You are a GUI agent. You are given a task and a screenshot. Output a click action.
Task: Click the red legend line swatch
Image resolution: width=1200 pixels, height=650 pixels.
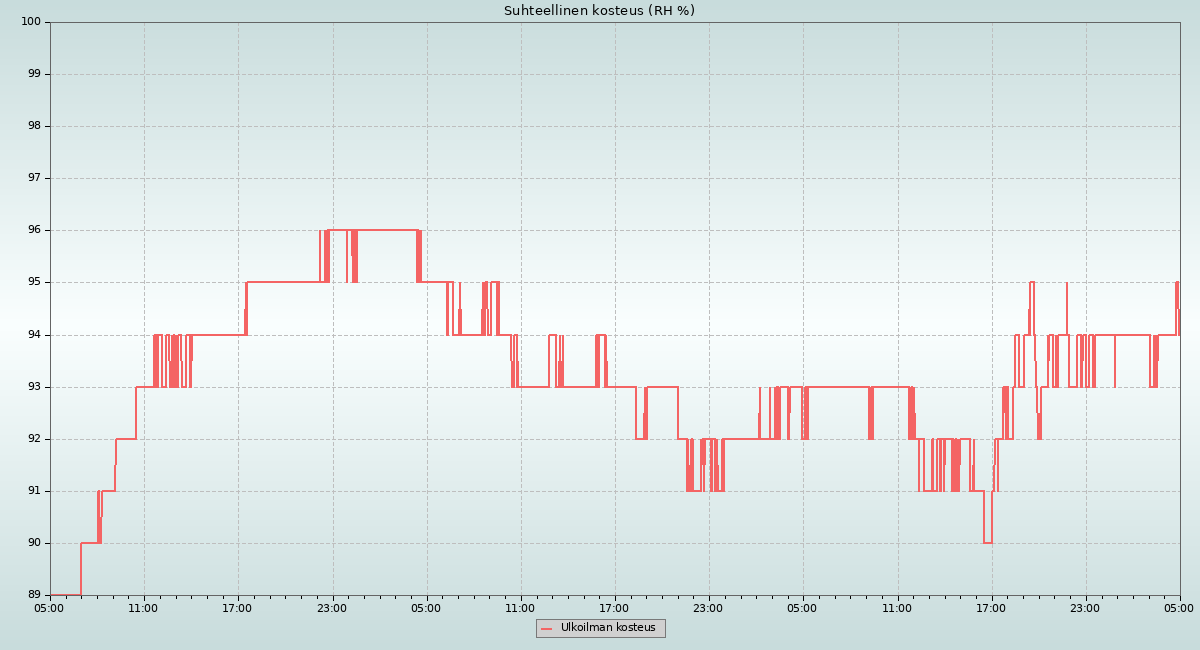coord(546,629)
